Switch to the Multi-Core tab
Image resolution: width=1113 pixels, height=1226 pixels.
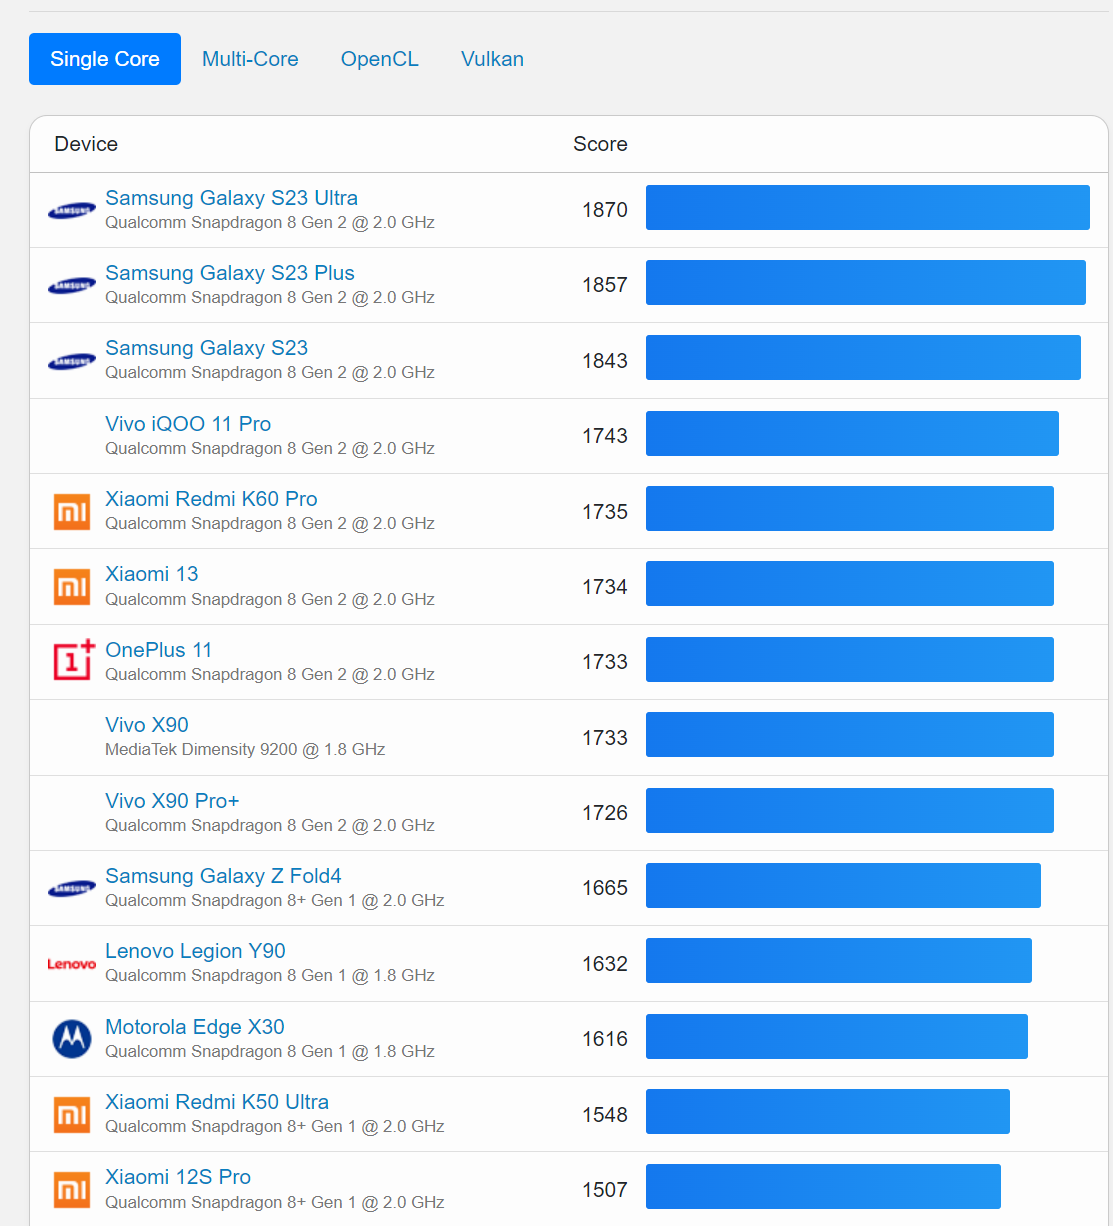point(250,59)
